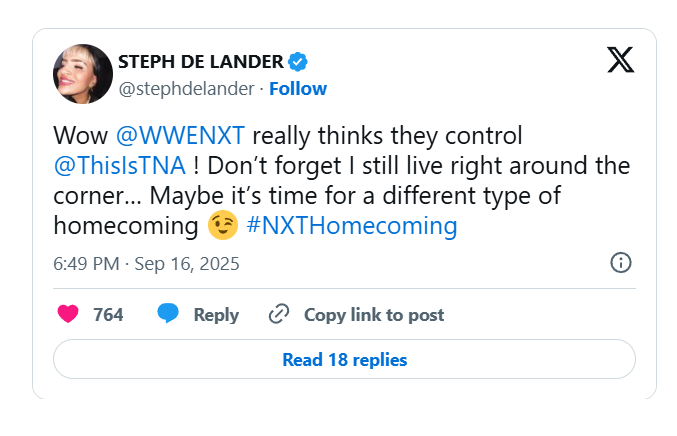
Task: Click the Read 18 replies button
Action: (344, 359)
